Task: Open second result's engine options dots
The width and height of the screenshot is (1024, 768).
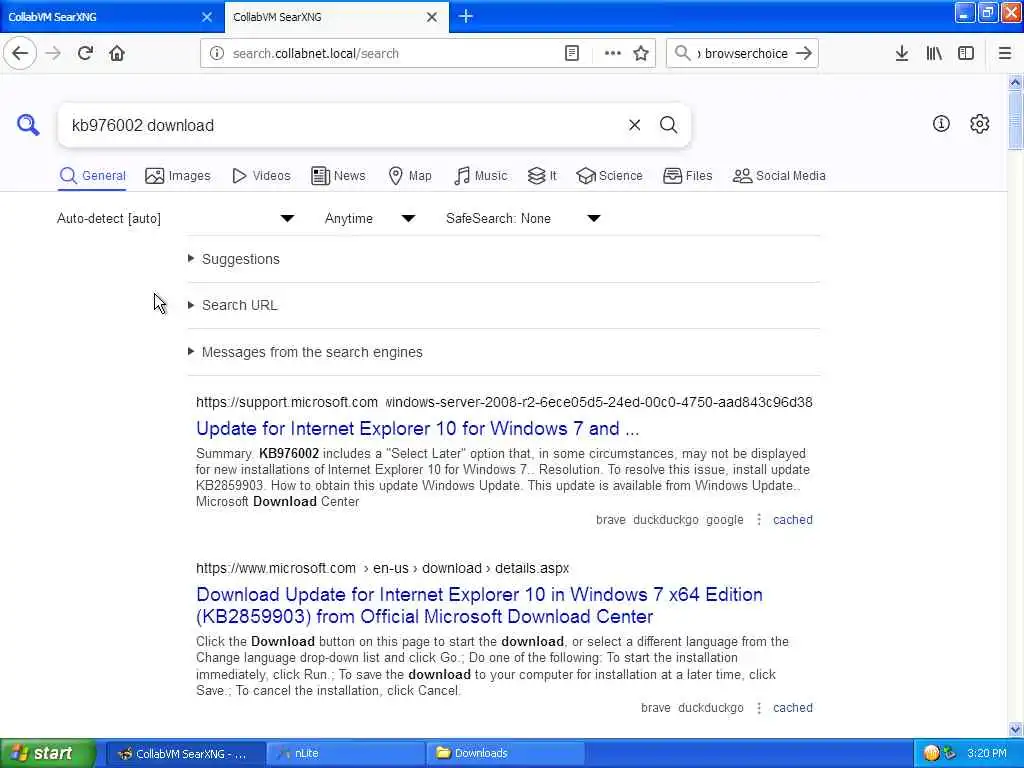Action: pos(758,708)
